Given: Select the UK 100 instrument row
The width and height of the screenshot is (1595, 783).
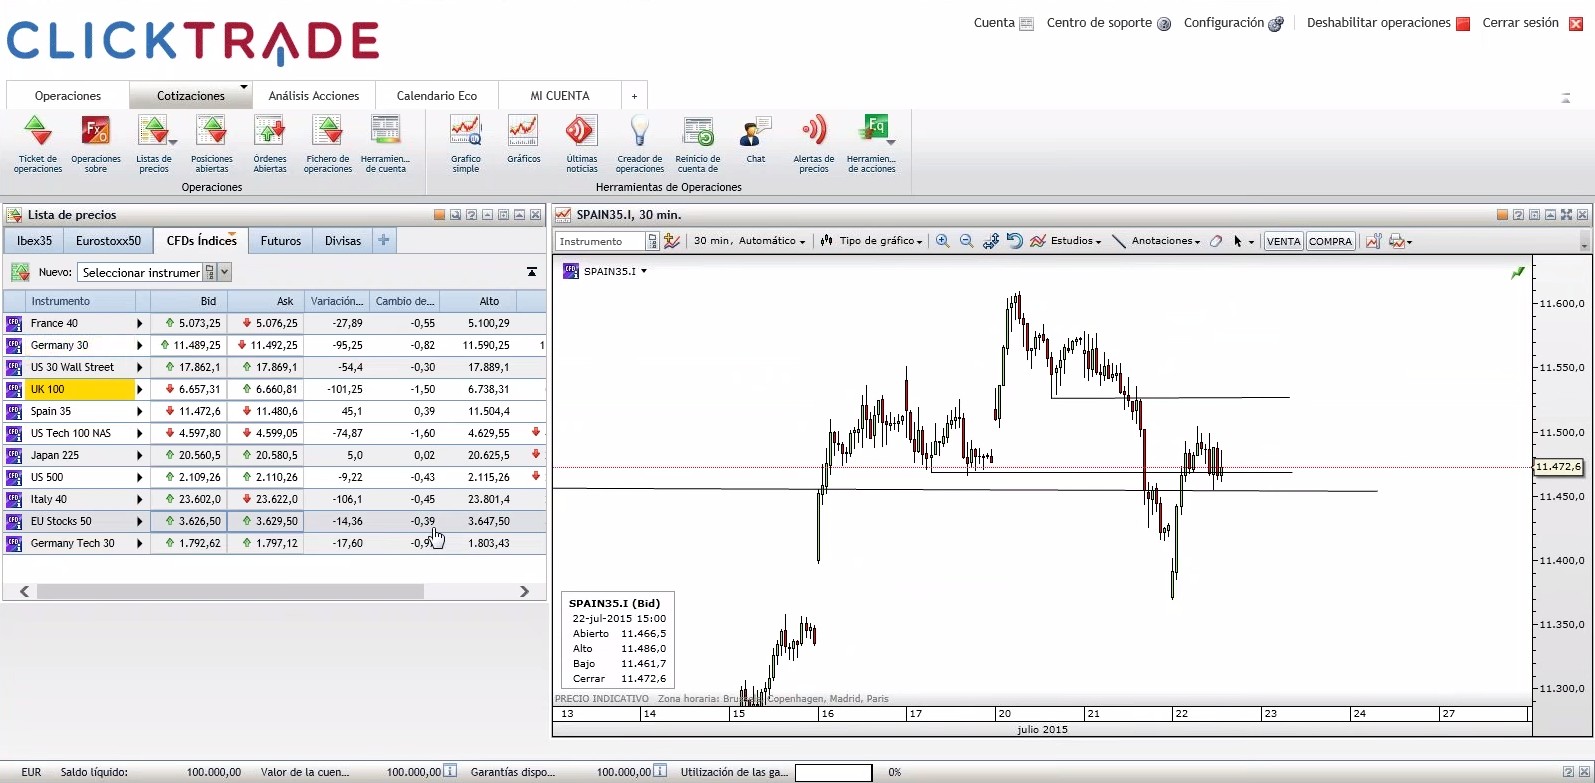Looking at the screenshot, I should [275, 389].
